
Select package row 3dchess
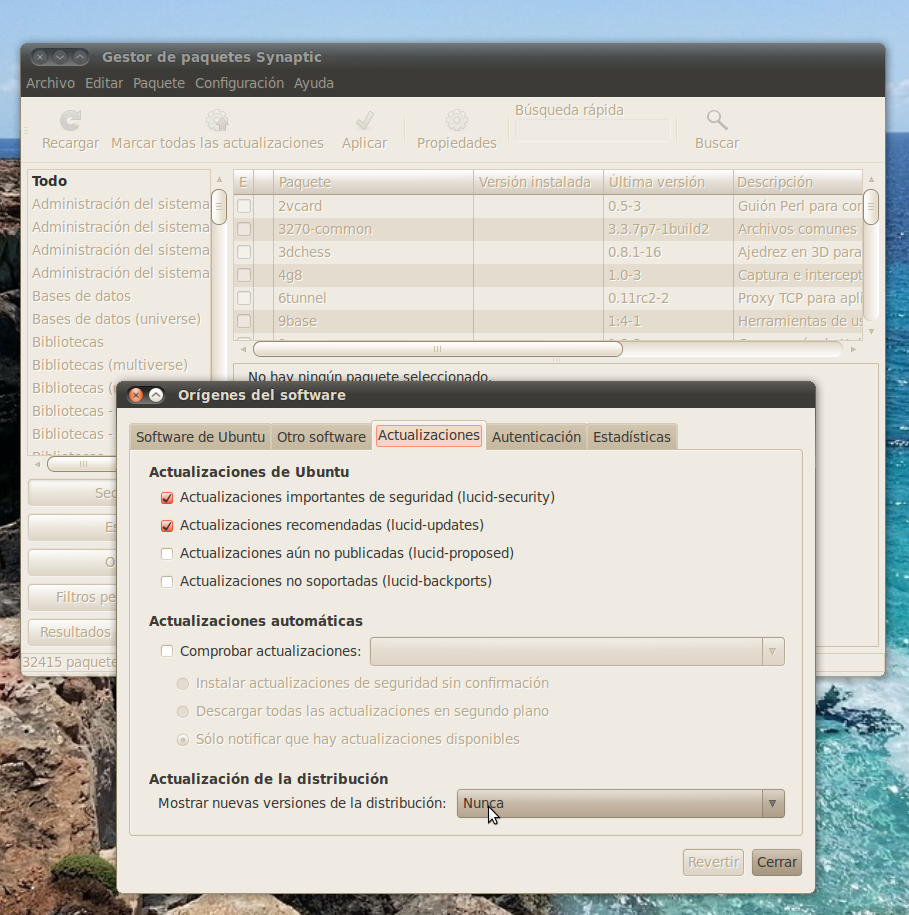(548, 252)
